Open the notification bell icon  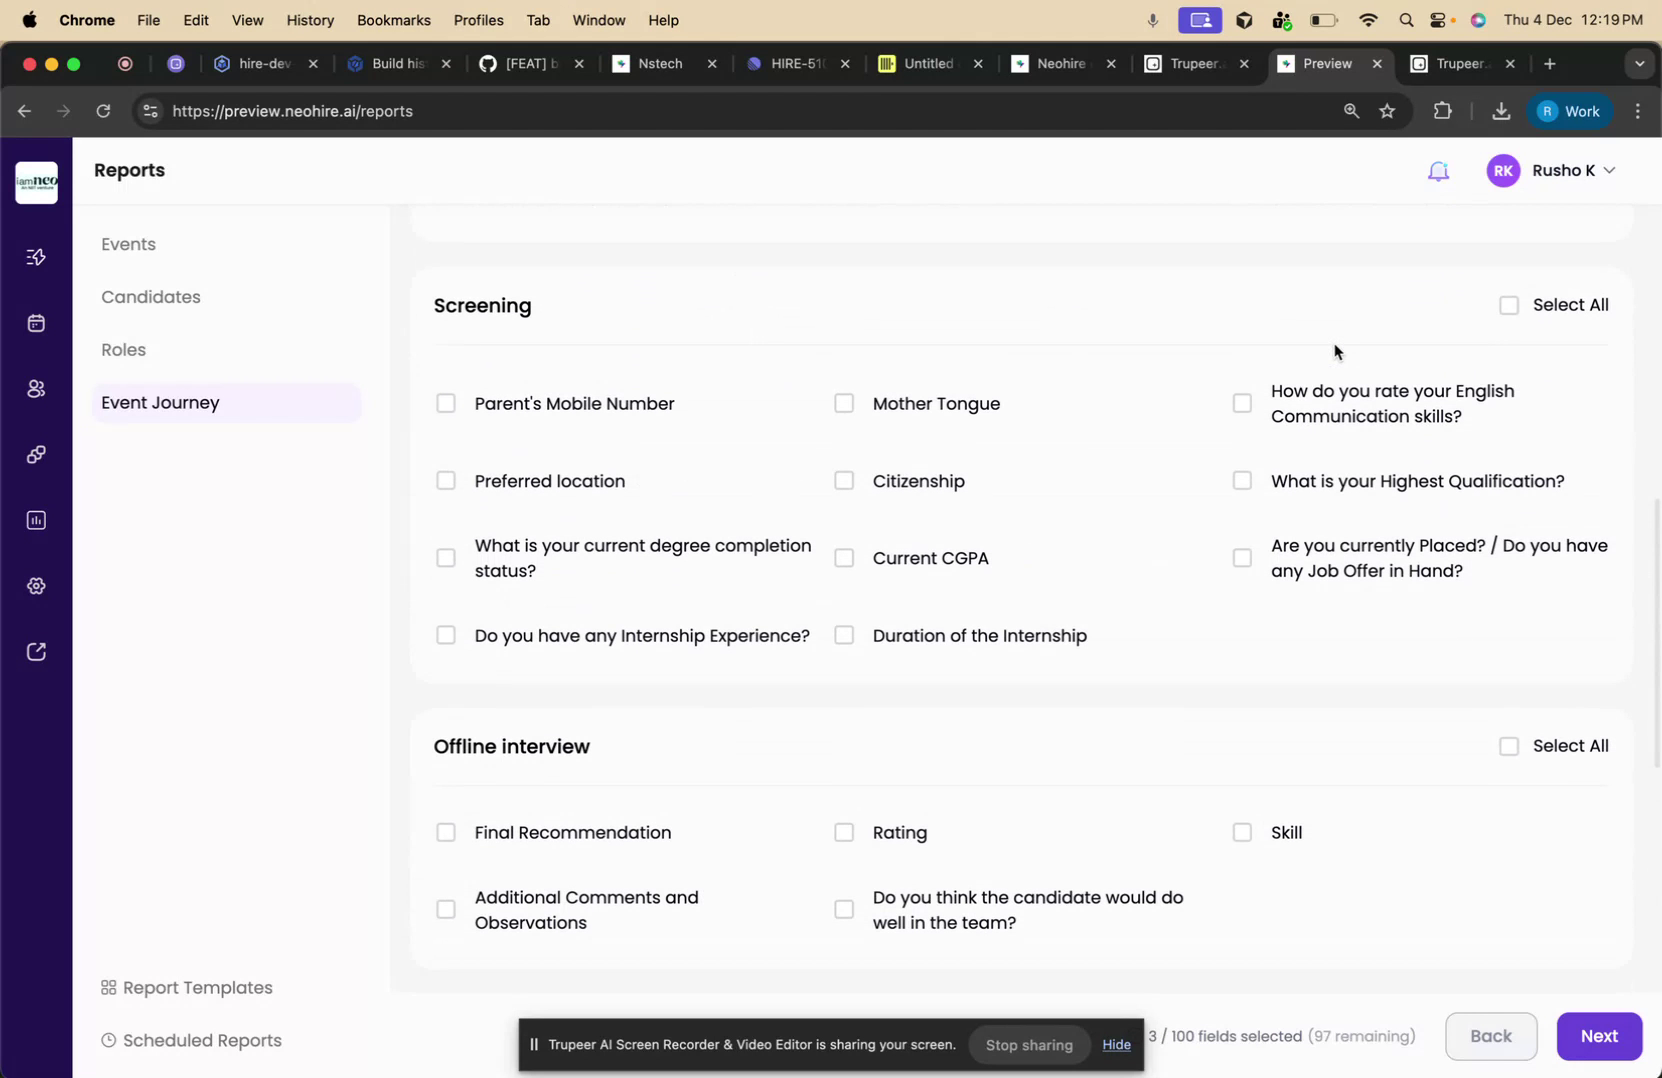(x=1438, y=170)
